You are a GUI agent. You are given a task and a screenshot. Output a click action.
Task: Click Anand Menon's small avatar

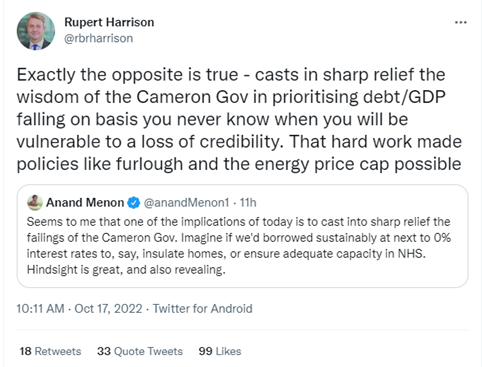35,202
